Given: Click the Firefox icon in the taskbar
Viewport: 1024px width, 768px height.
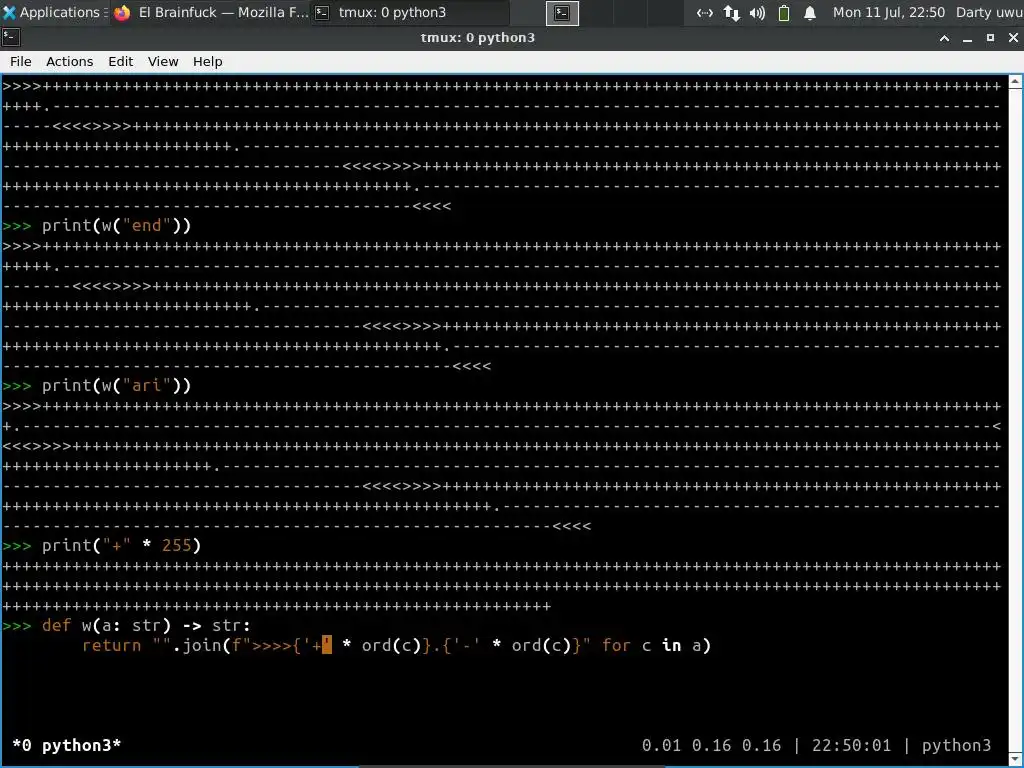Looking at the screenshot, I should click(x=122, y=12).
